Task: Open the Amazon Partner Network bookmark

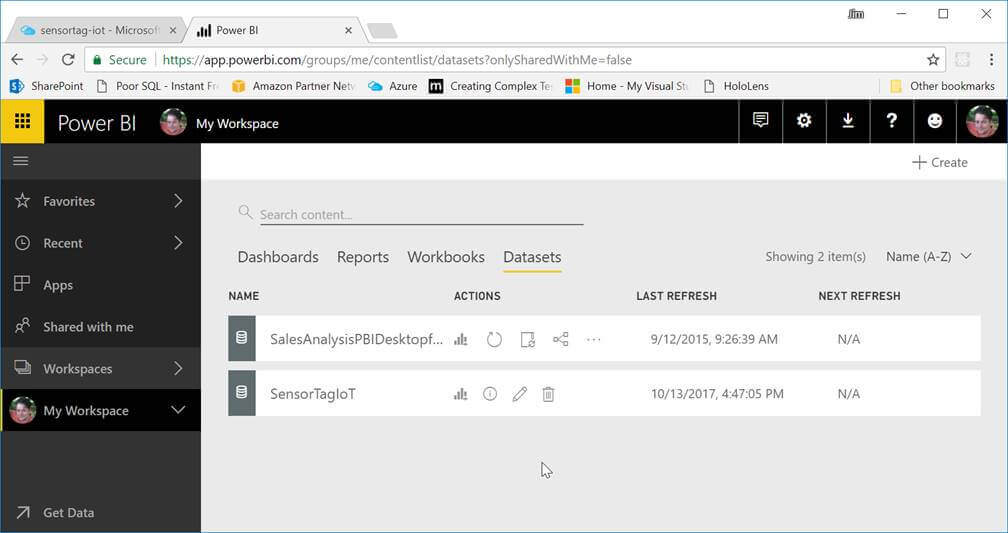Action: tap(294, 86)
